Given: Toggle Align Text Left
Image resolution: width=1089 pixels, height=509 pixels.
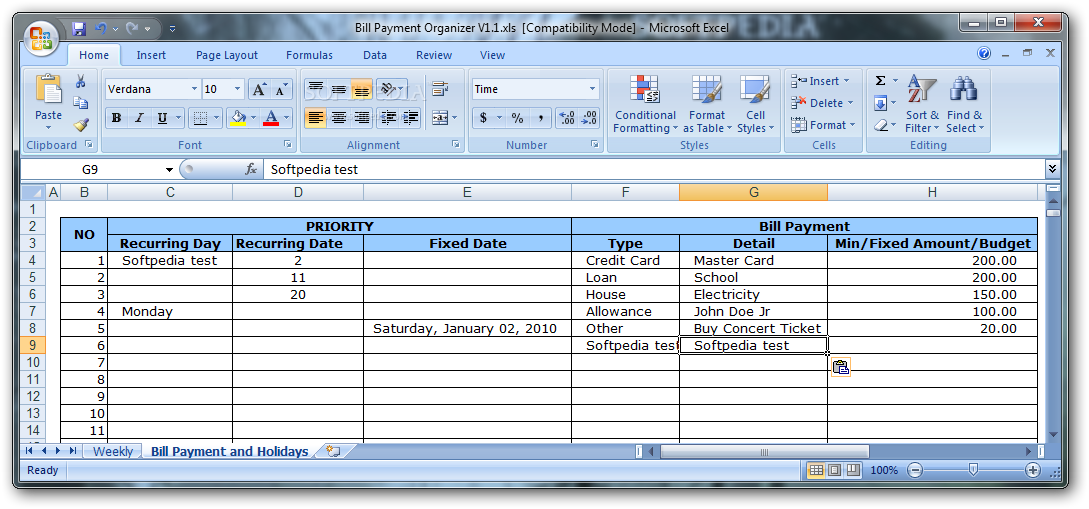Looking at the screenshot, I should tap(316, 118).
